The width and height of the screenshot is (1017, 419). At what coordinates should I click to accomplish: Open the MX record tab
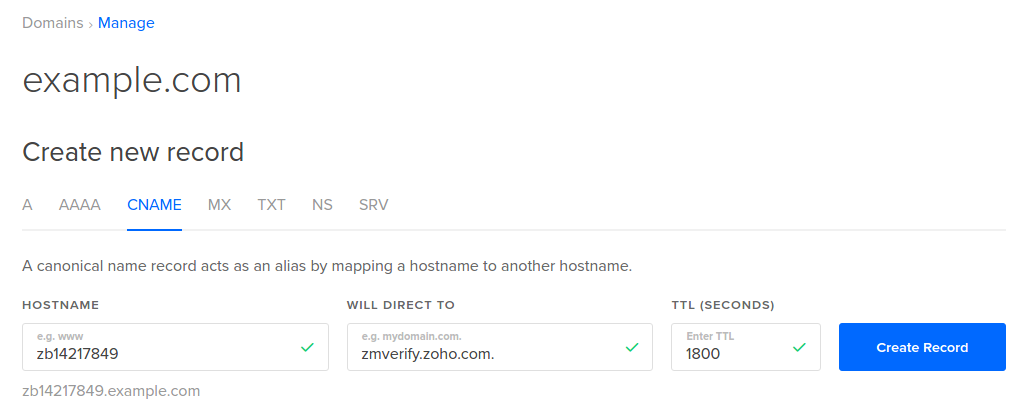pos(219,205)
